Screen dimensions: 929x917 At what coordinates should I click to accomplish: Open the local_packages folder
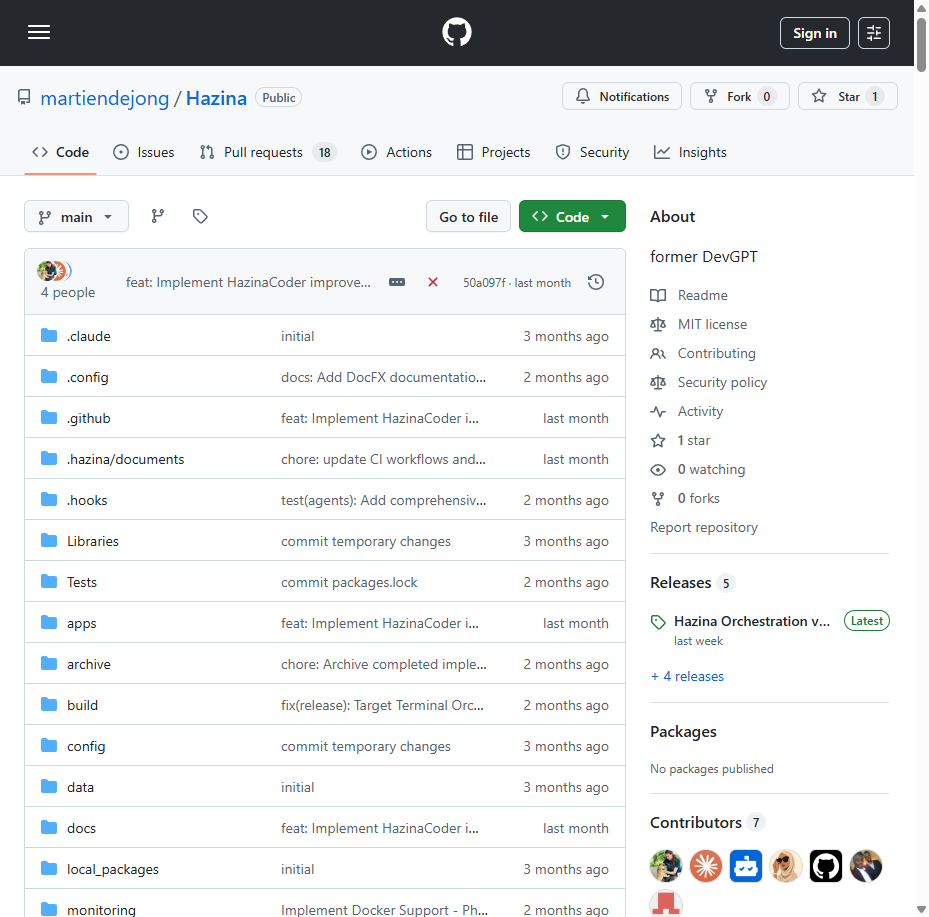point(113,869)
